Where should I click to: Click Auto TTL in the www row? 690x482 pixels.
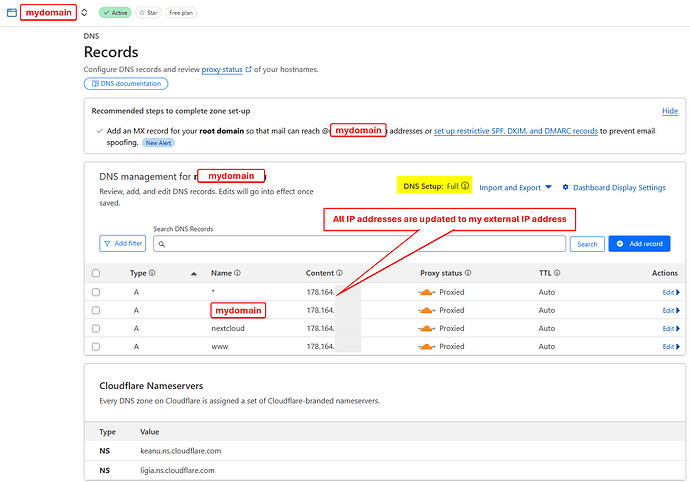pyautogui.click(x=547, y=347)
